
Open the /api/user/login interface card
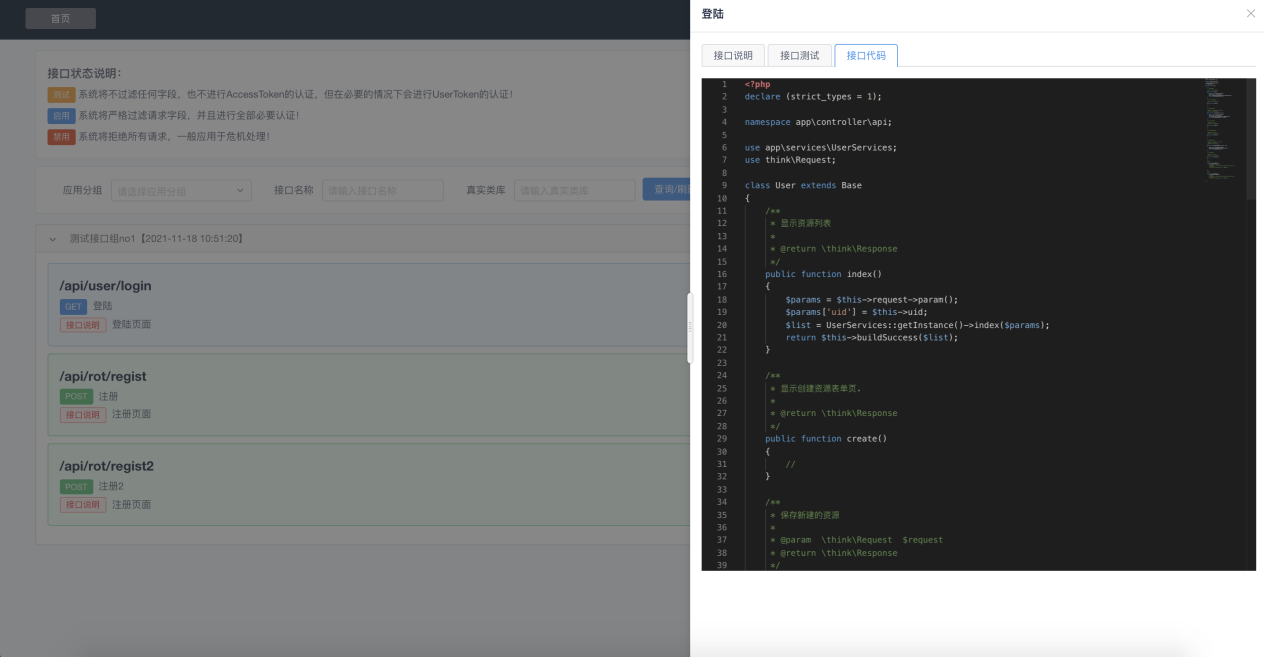368,304
